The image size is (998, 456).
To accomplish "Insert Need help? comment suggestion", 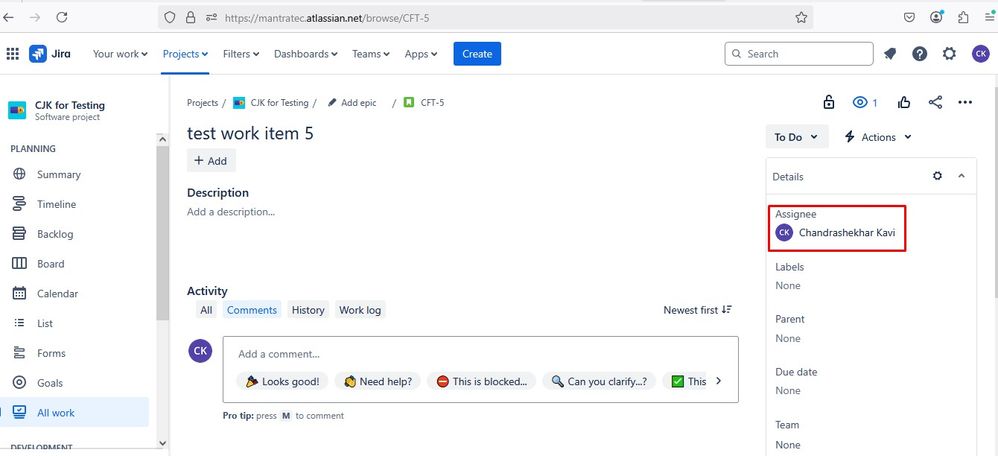I will click(378, 381).
